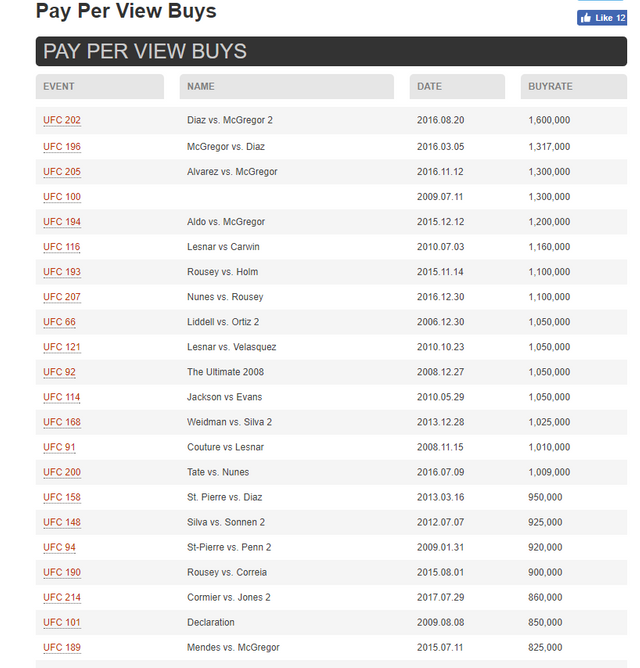Select the buyrate value 1,600,000

click(x=549, y=120)
